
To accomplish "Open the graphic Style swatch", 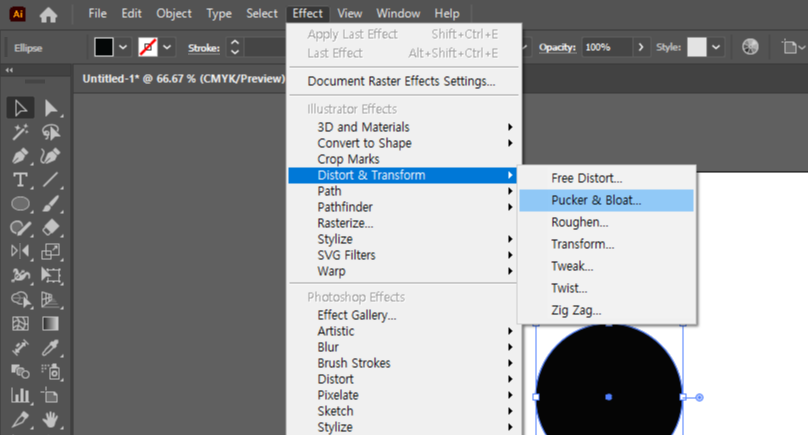I will click(x=697, y=47).
